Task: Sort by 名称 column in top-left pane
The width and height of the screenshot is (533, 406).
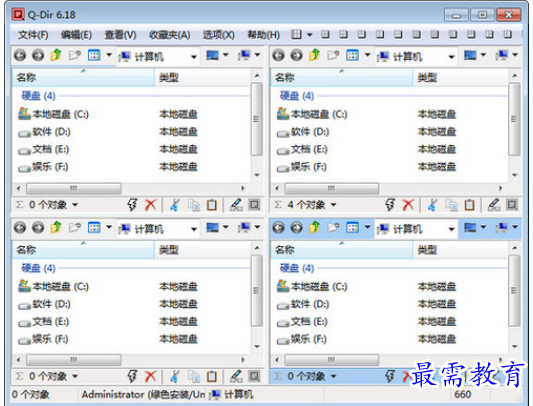Action: pos(83,78)
